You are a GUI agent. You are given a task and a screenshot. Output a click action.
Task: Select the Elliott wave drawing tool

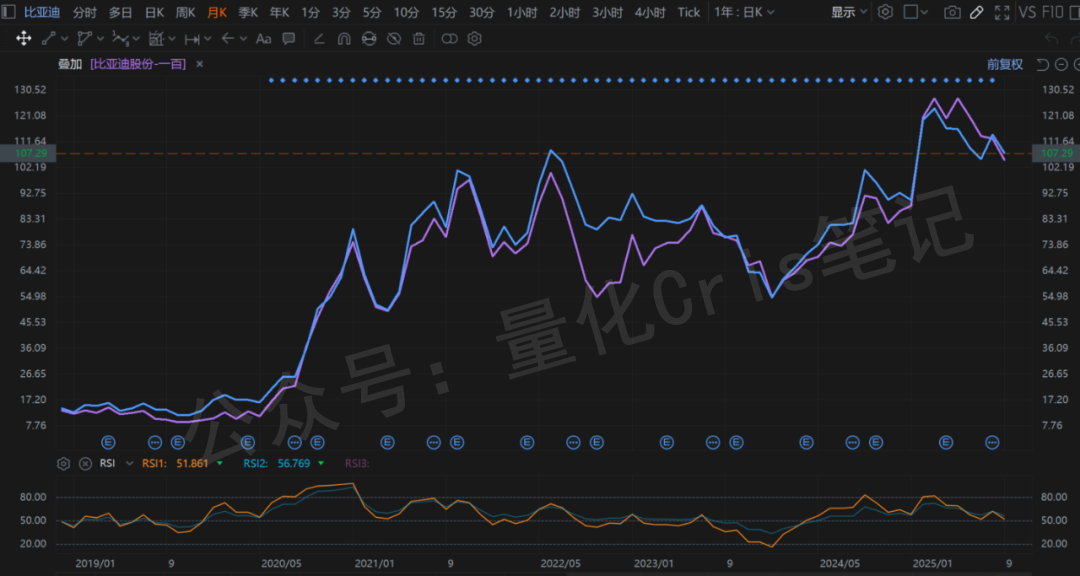(x=121, y=39)
